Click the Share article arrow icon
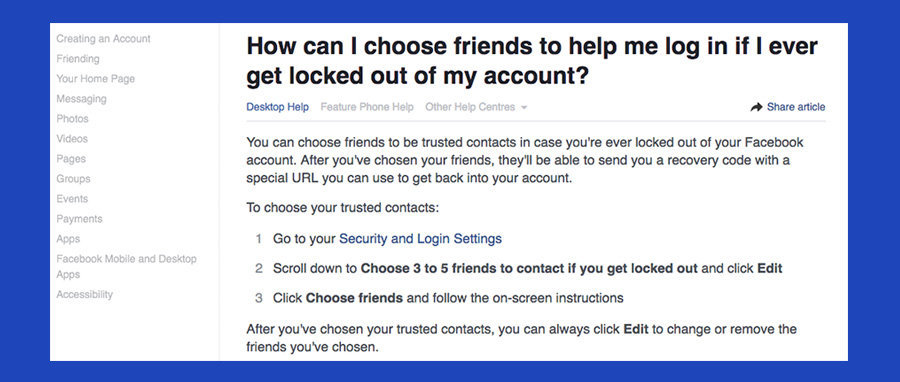This screenshot has width=900, height=382. point(756,107)
